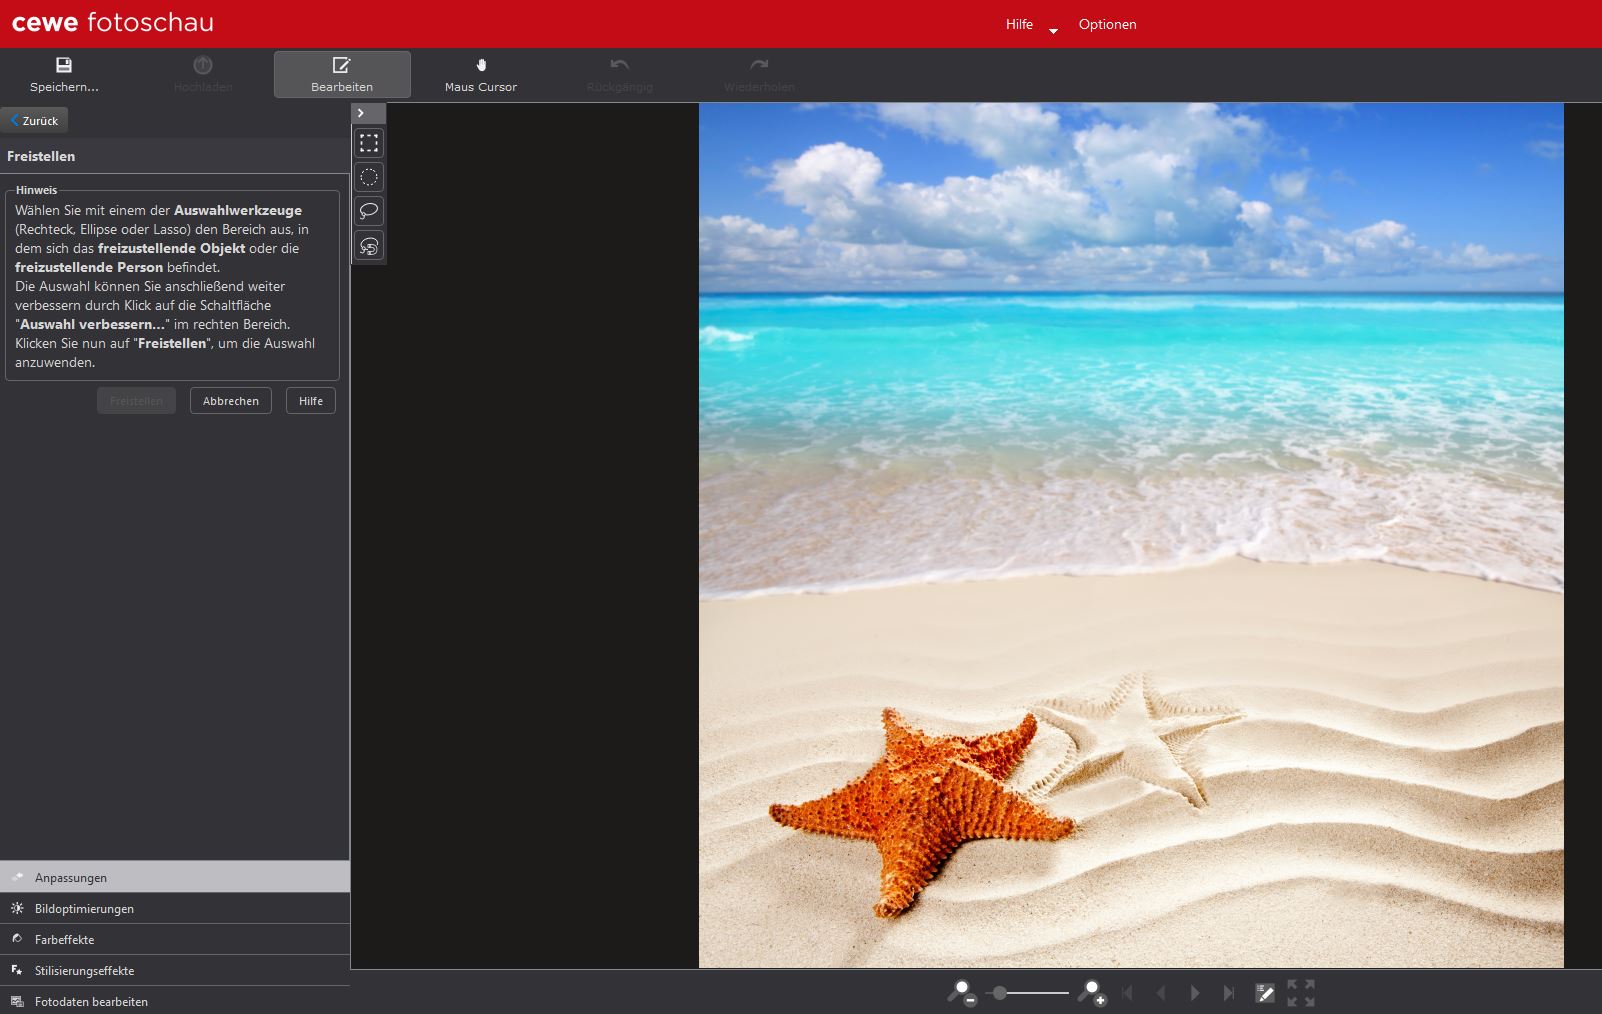The width and height of the screenshot is (1602, 1014).
Task: Go back with the Zurück button
Action: 34,121
